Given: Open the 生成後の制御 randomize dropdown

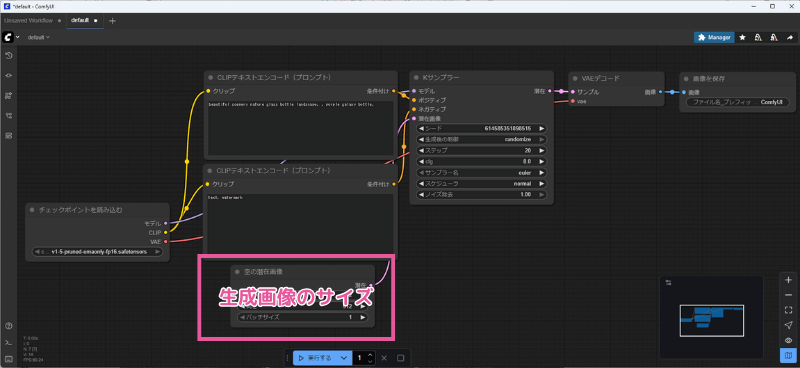Looking at the screenshot, I should pos(482,140).
